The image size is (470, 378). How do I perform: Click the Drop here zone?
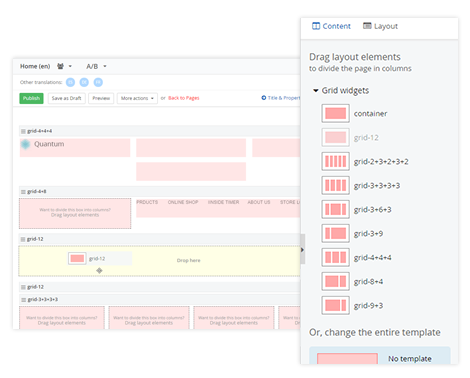click(159, 261)
